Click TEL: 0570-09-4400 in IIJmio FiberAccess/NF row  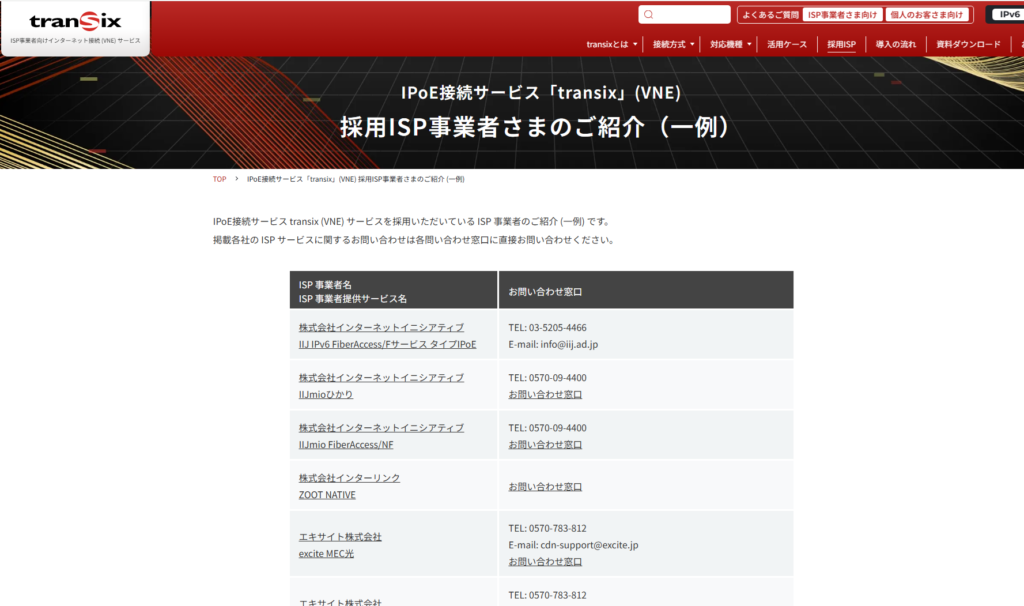(x=547, y=428)
